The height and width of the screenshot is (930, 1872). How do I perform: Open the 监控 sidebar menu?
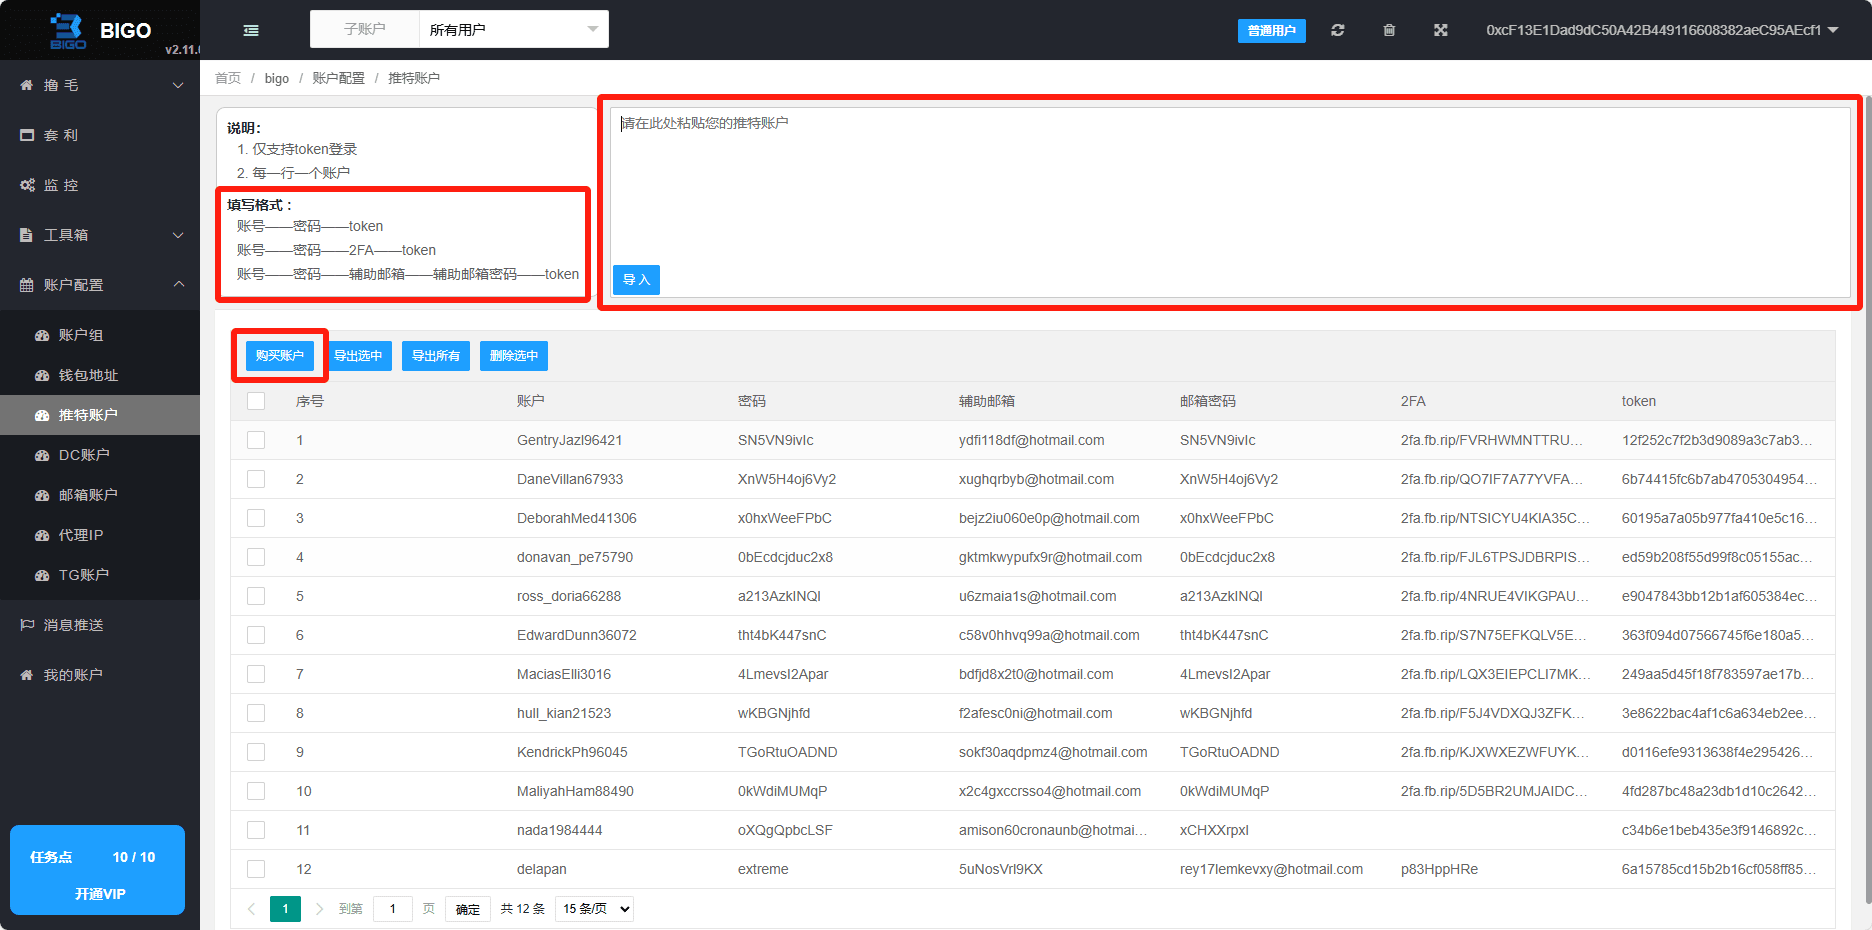pyautogui.click(x=100, y=185)
